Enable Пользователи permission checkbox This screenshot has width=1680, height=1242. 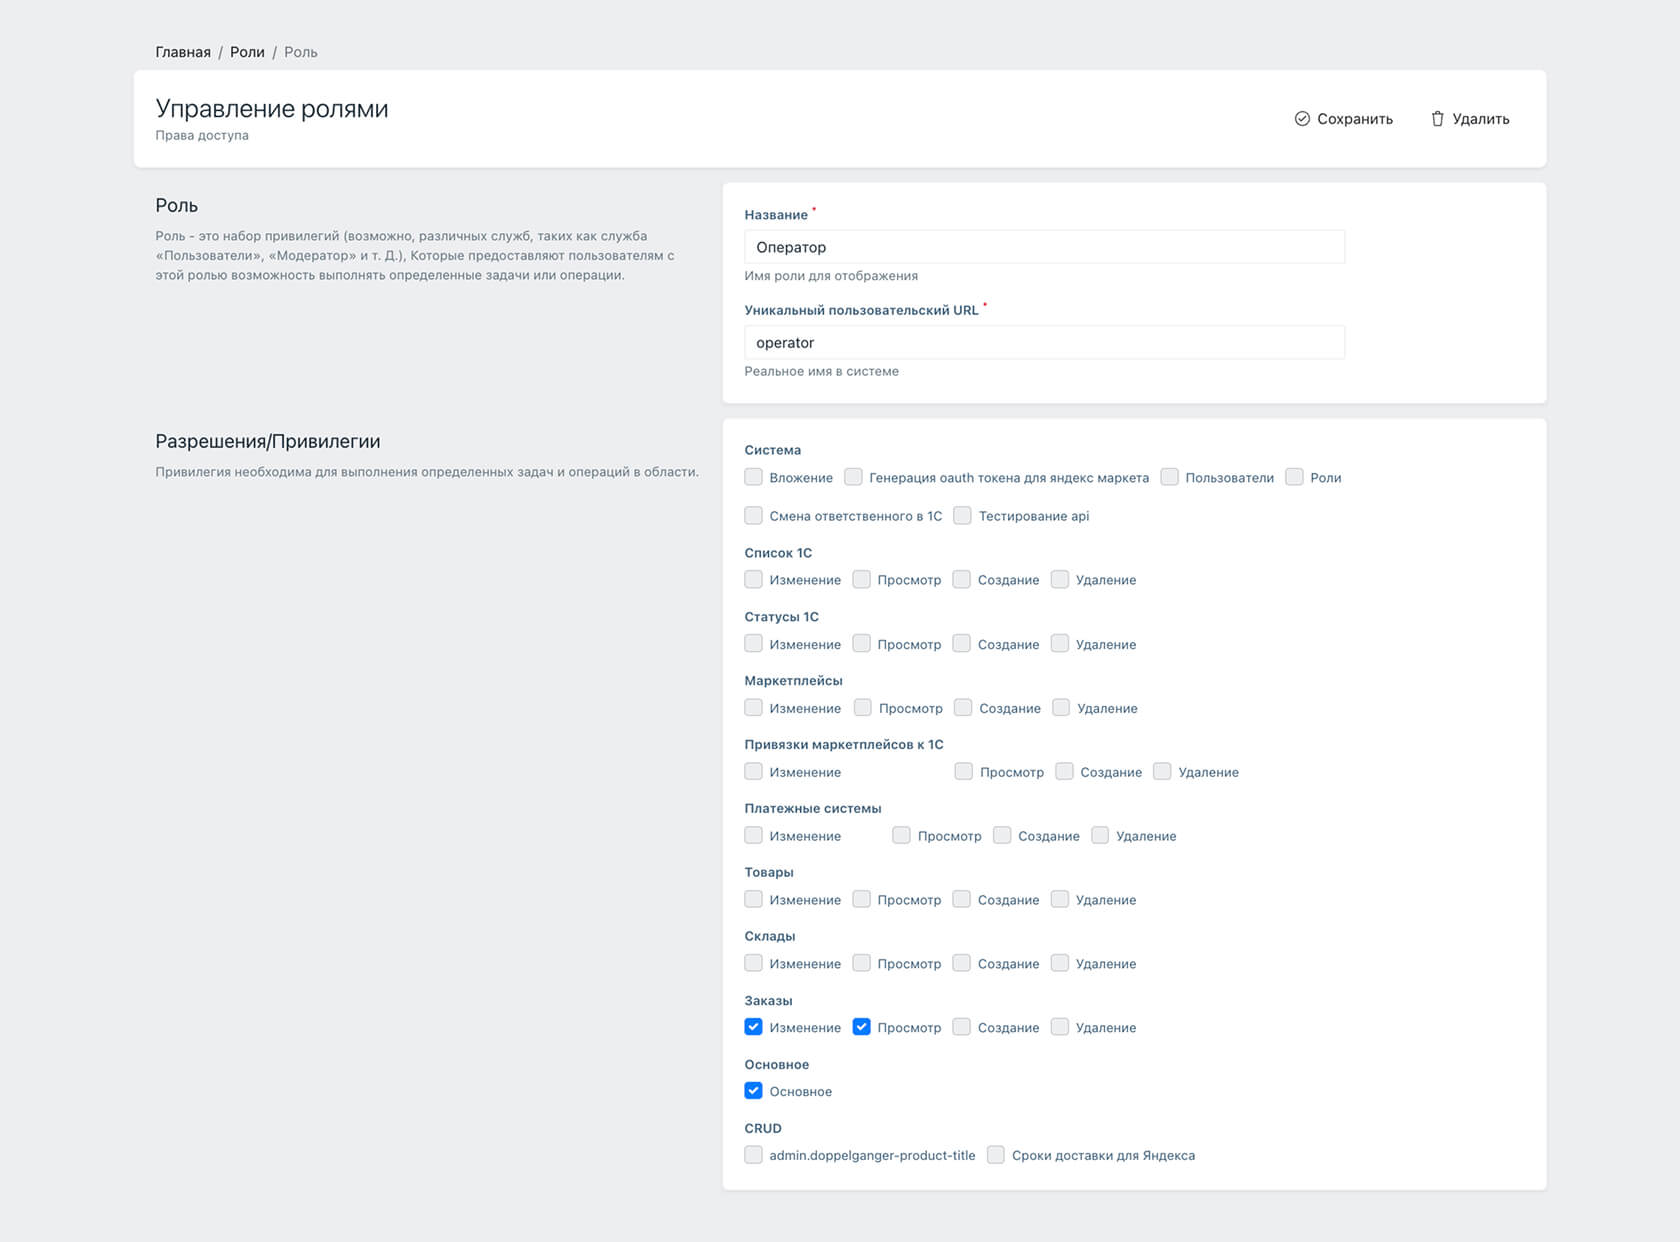[x=1169, y=477]
